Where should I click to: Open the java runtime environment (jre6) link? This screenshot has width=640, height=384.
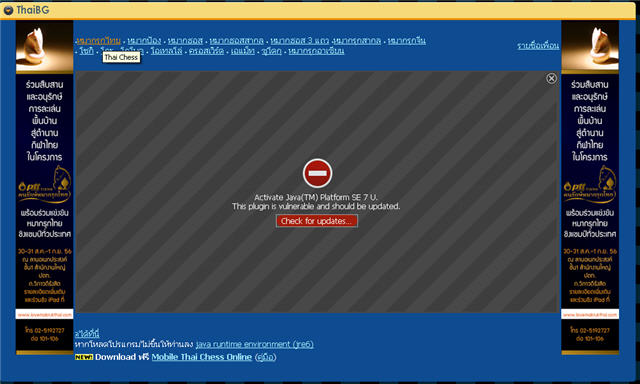pyautogui.click(x=255, y=344)
